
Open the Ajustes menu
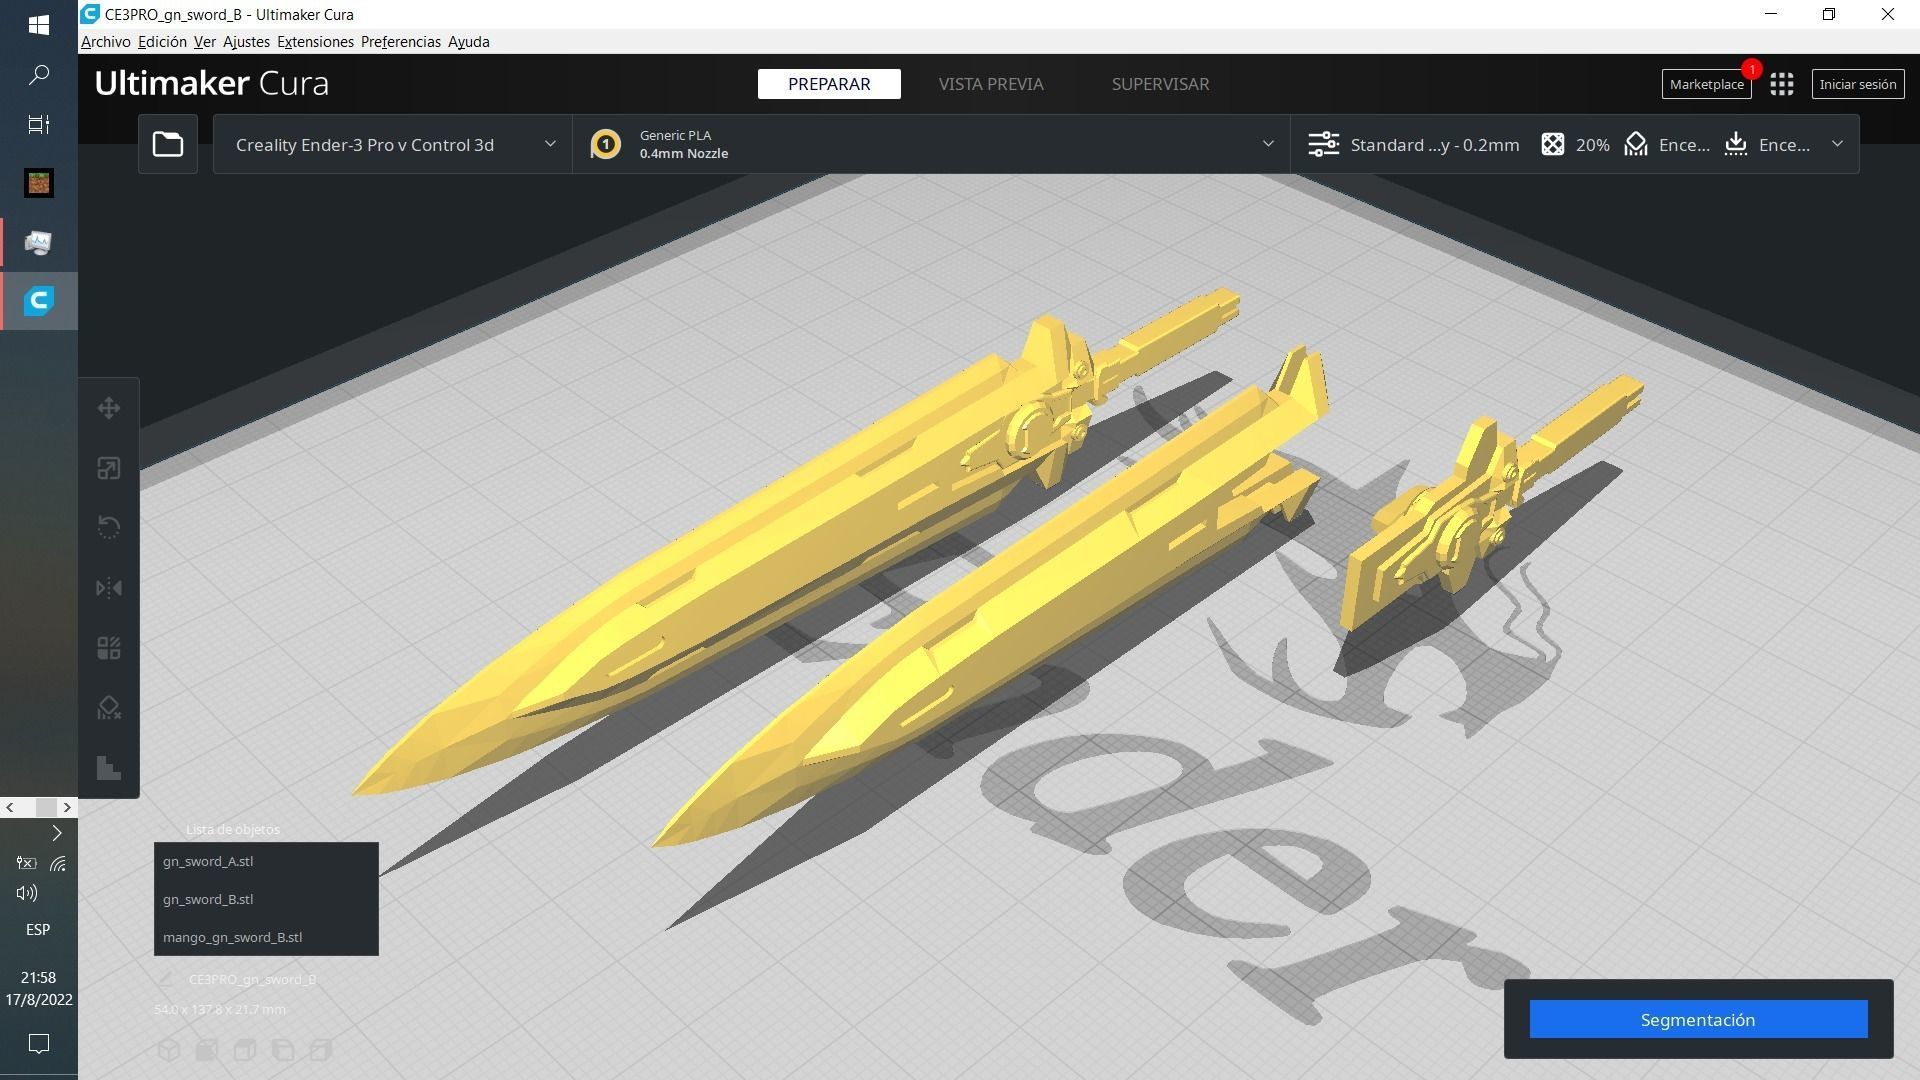pos(246,42)
